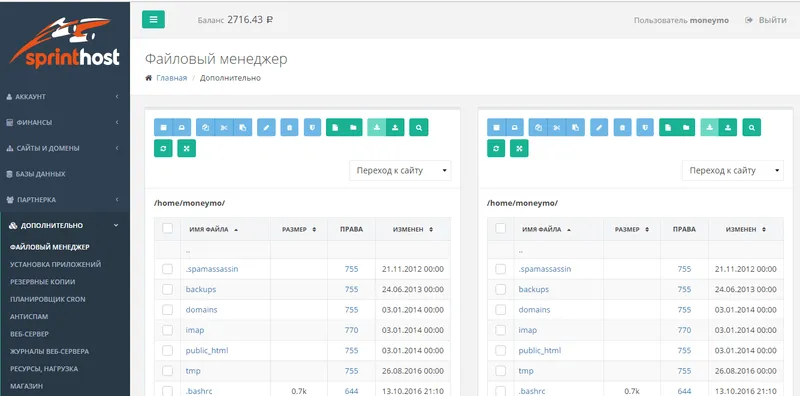Check backups row in left panel
This screenshot has height=396, width=800.
pos(167,289)
